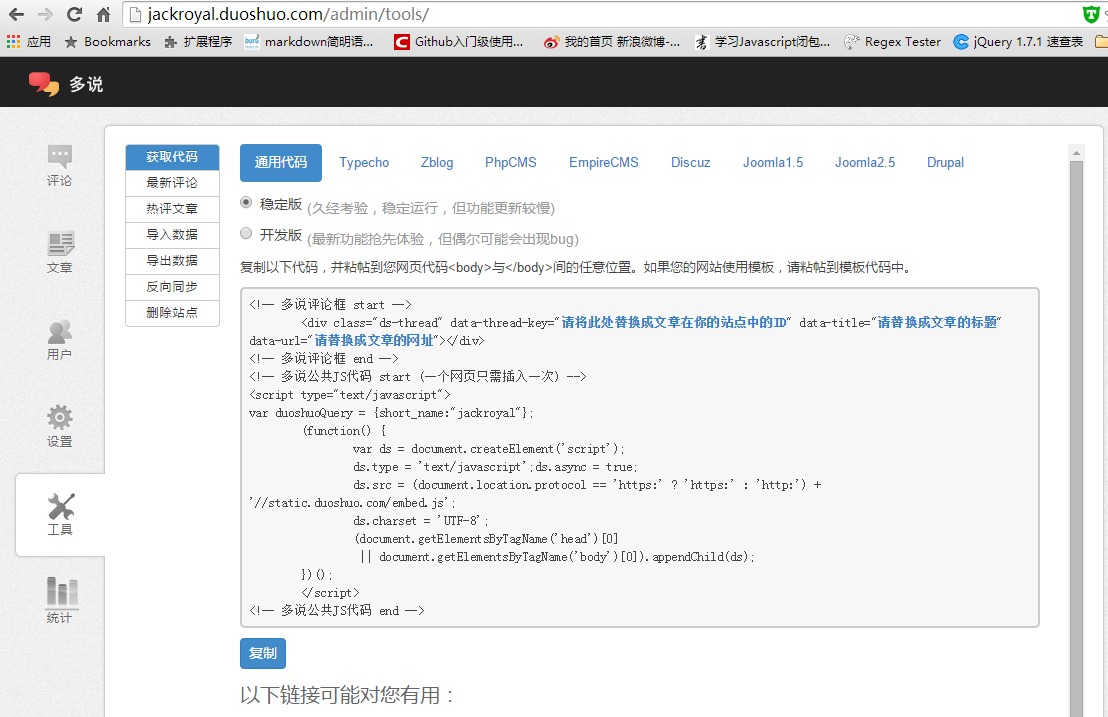The width and height of the screenshot is (1108, 717).
Task: Open 删除站点 menu item
Action: pyautogui.click(x=172, y=312)
